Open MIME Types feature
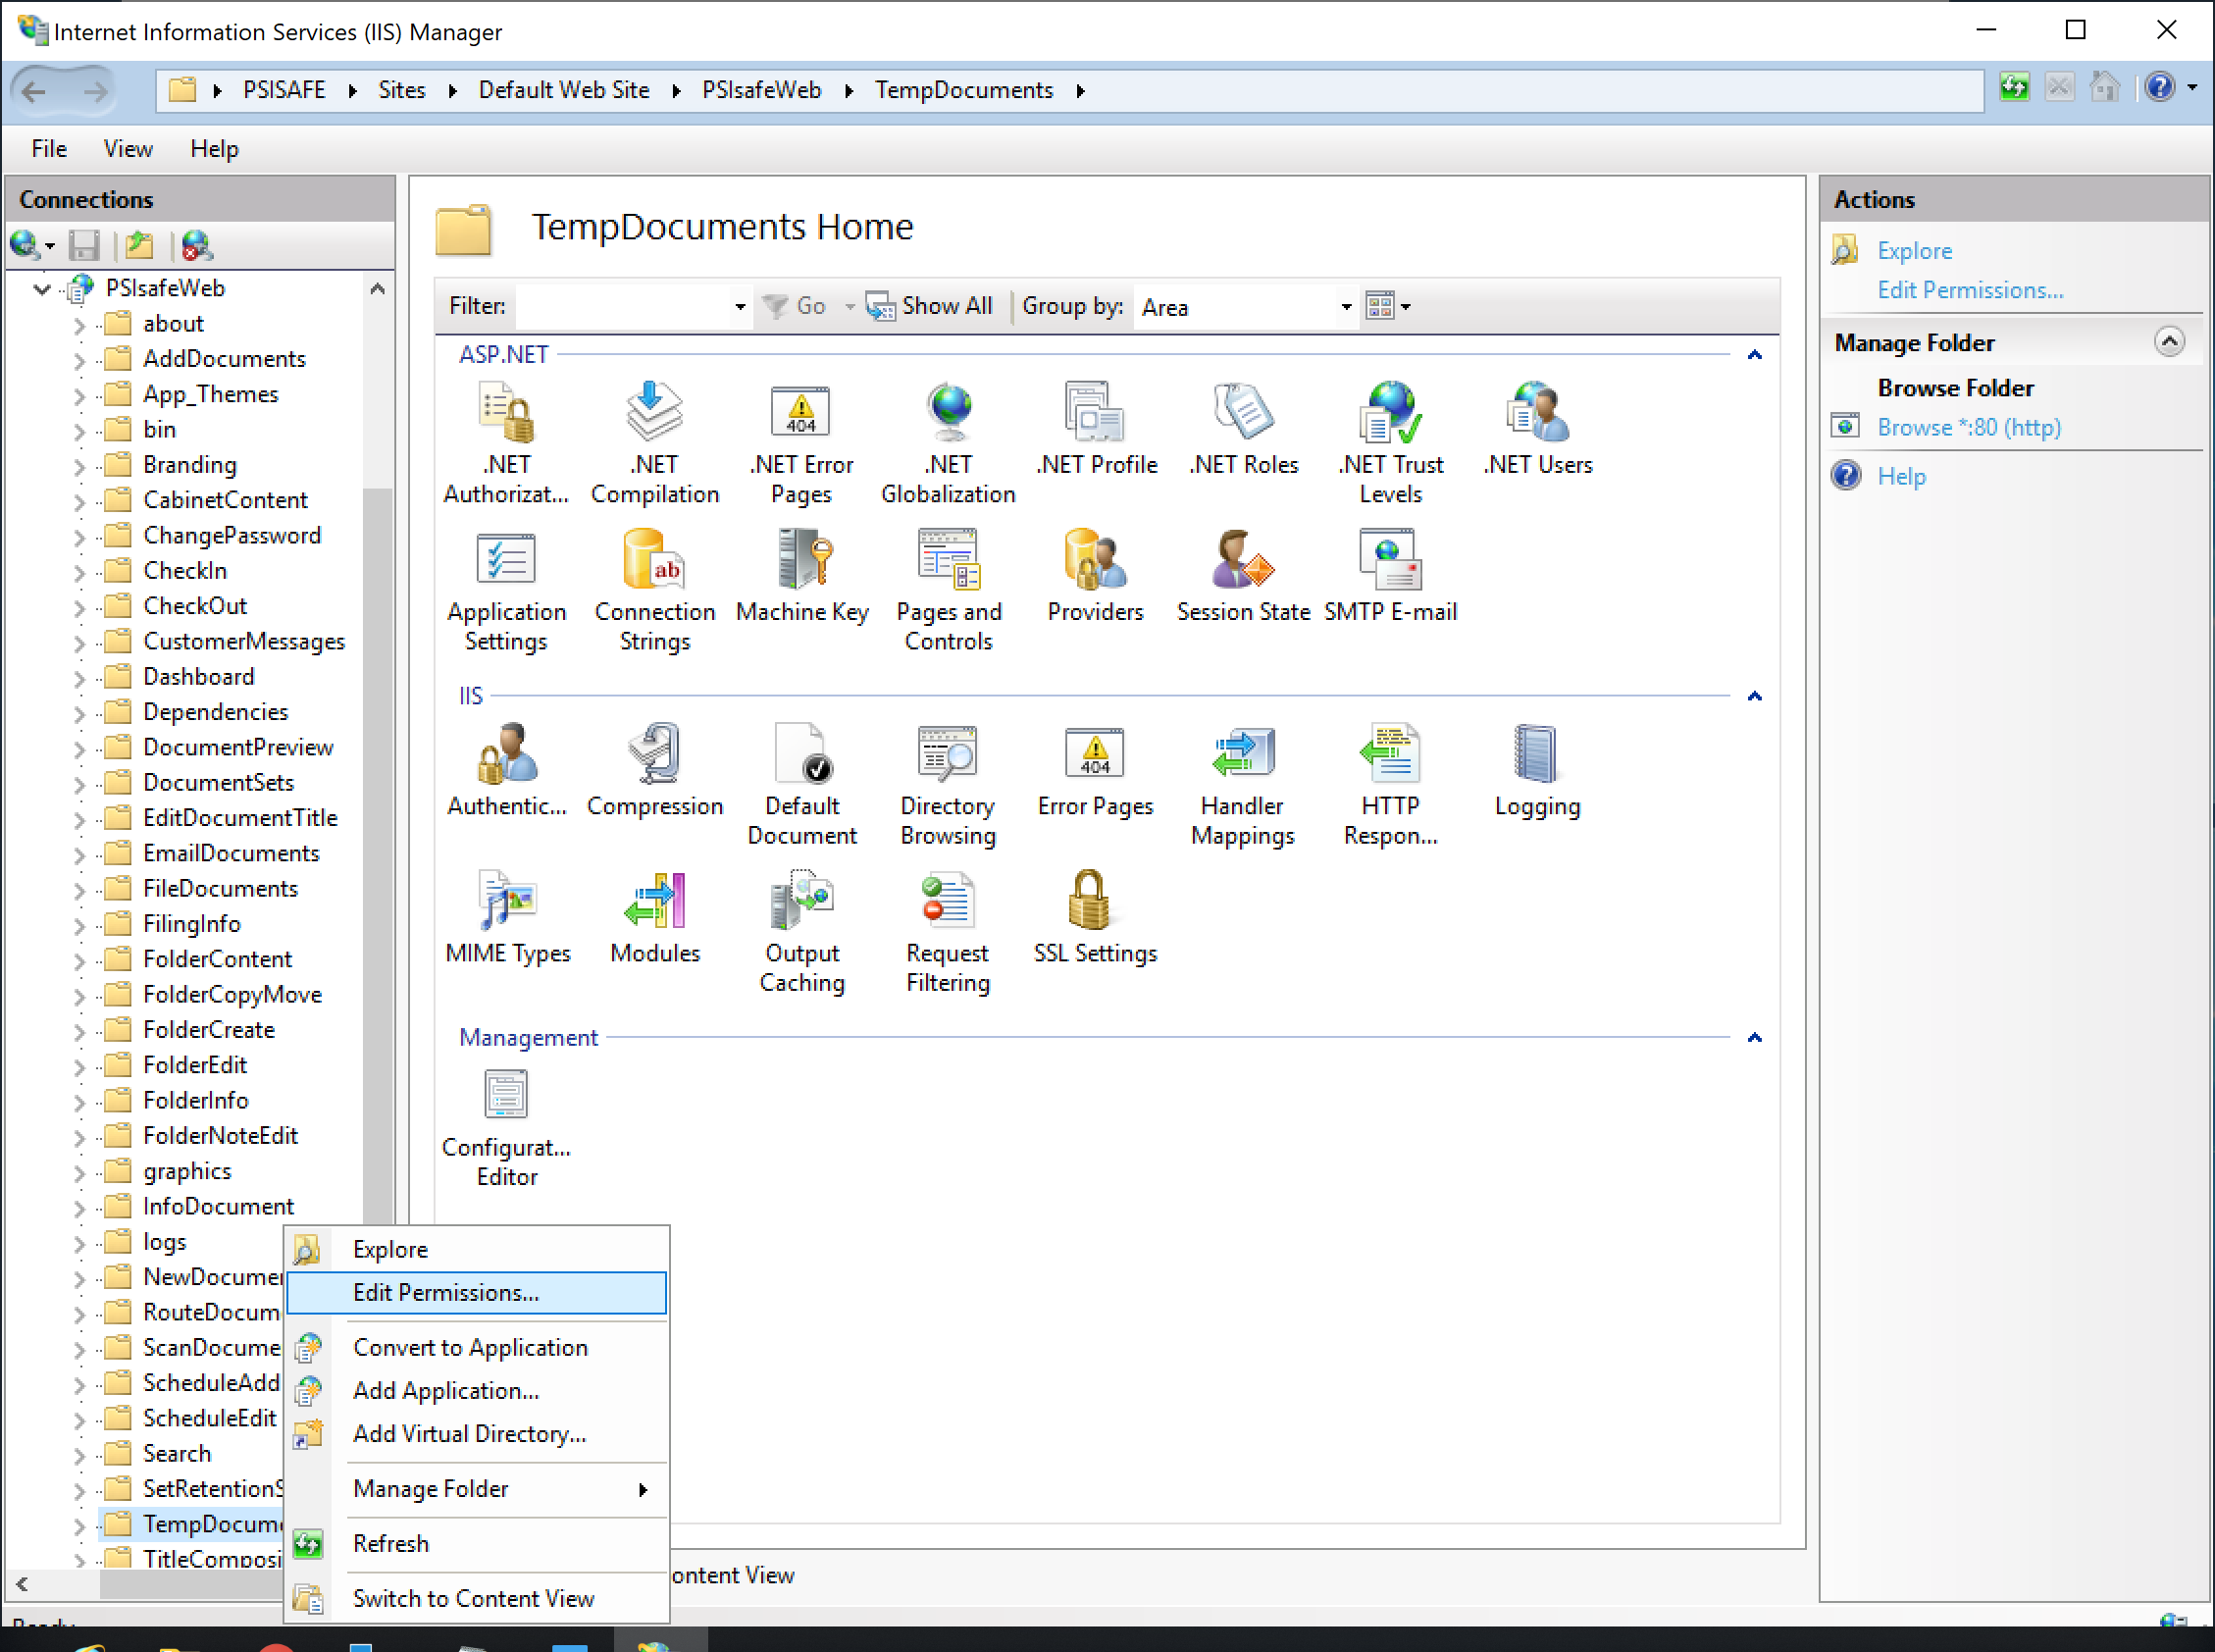The height and width of the screenshot is (1652, 2215). tap(506, 916)
